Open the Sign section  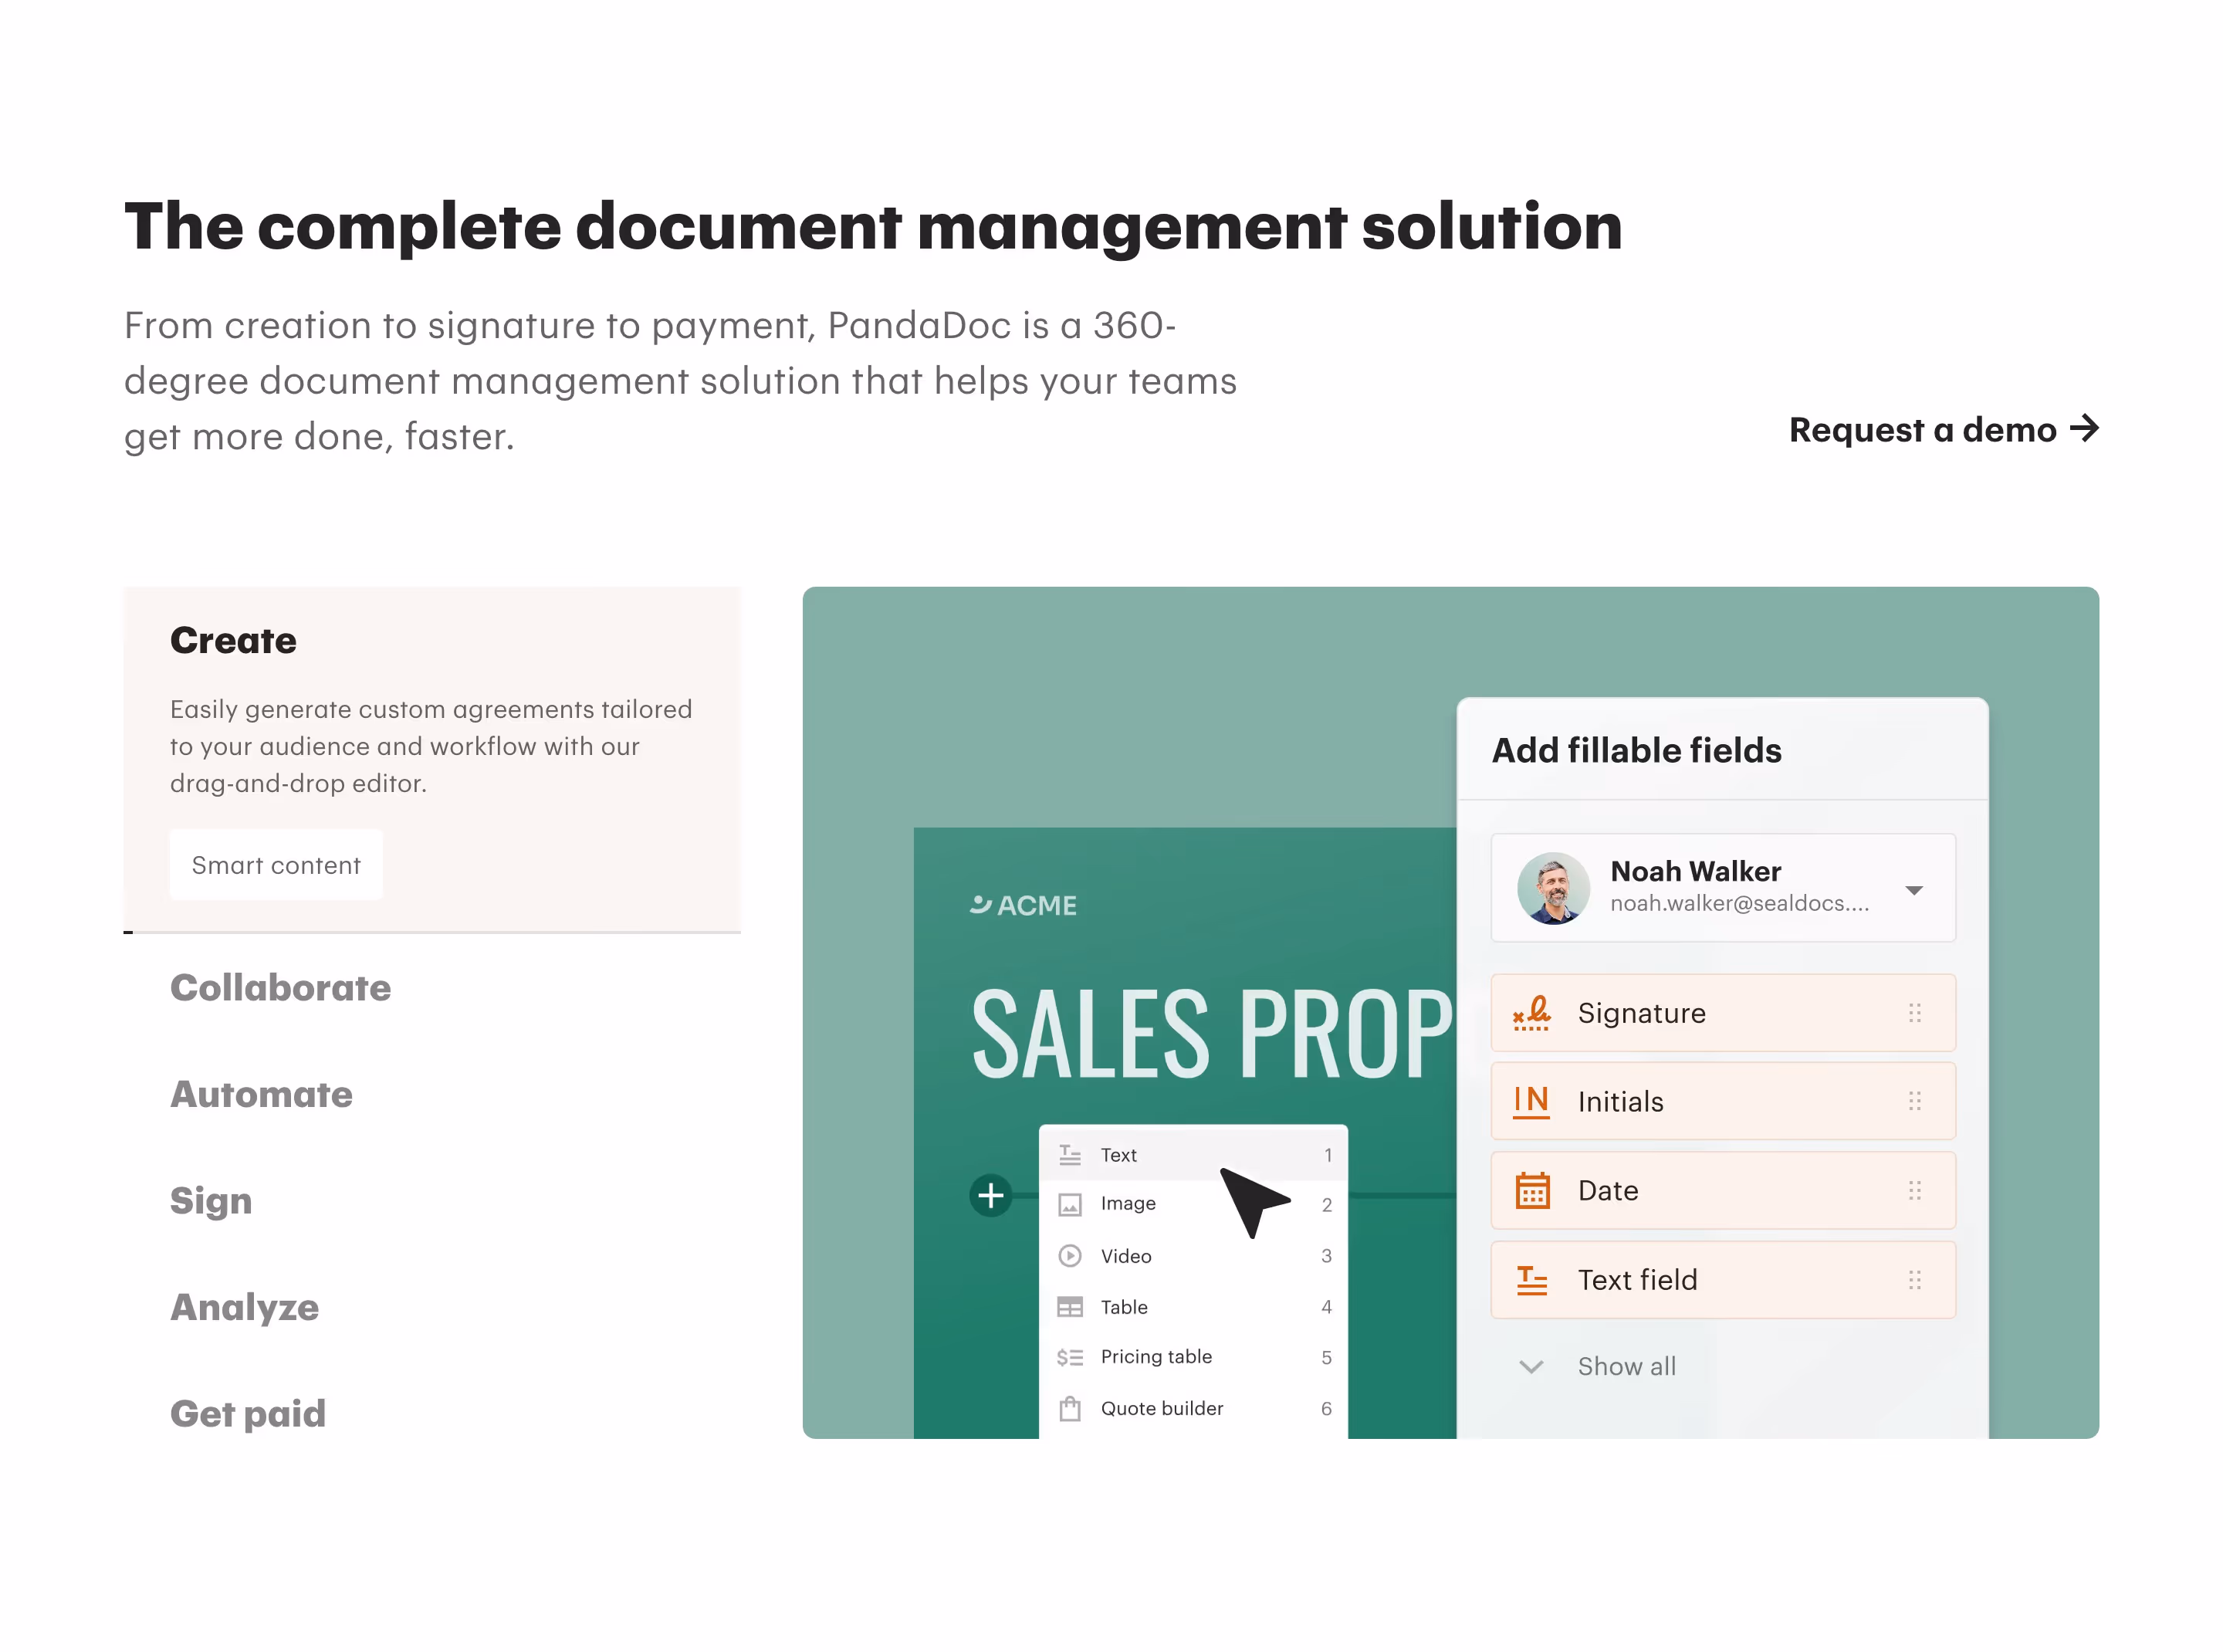point(211,1201)
